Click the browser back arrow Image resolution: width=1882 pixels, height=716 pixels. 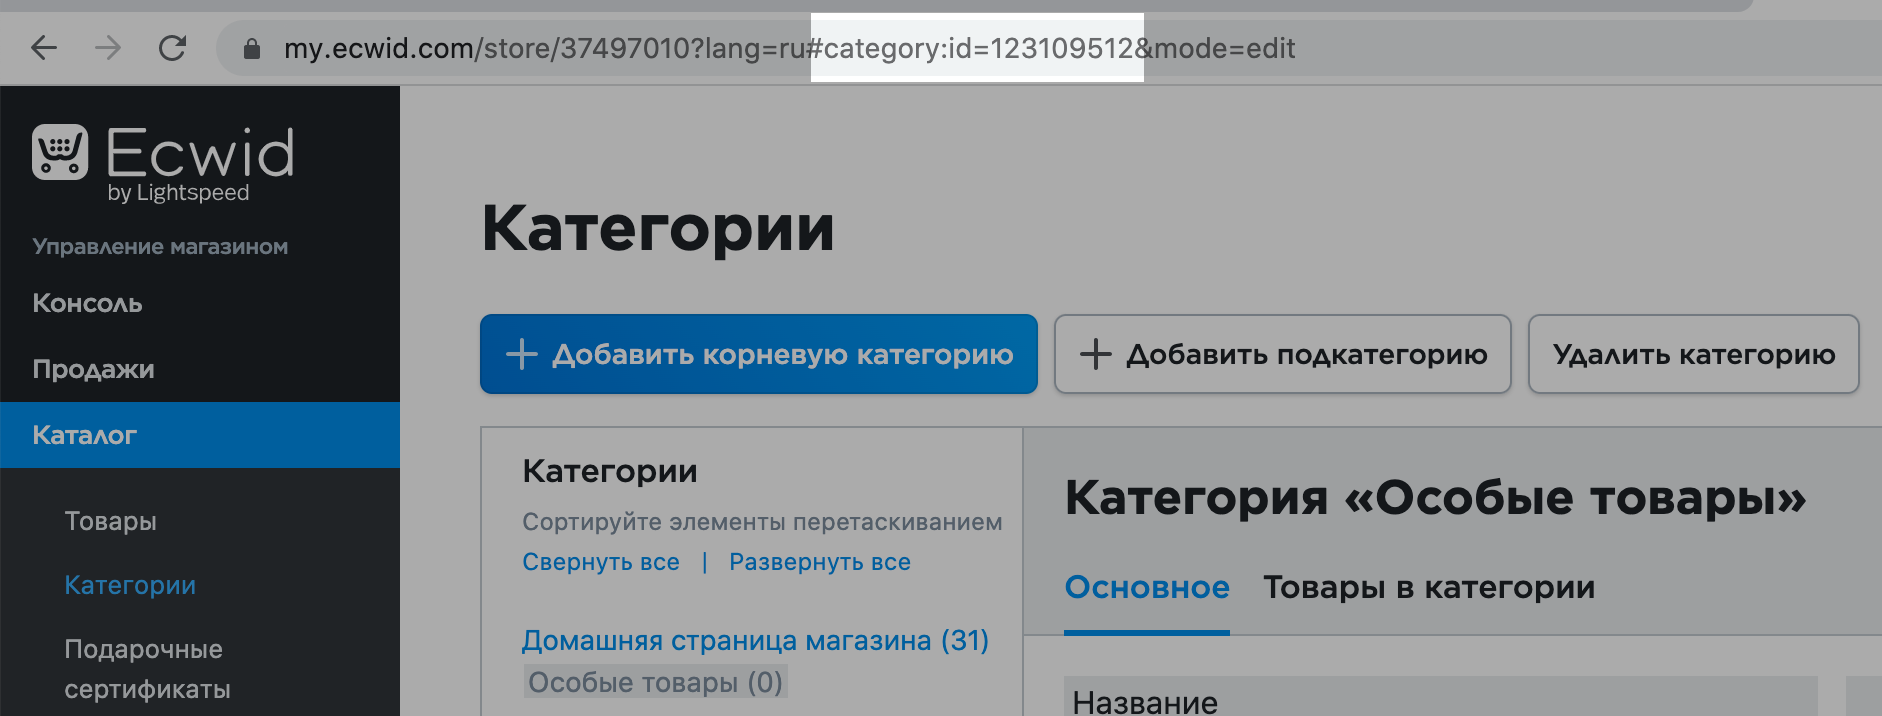pos(44,48)
